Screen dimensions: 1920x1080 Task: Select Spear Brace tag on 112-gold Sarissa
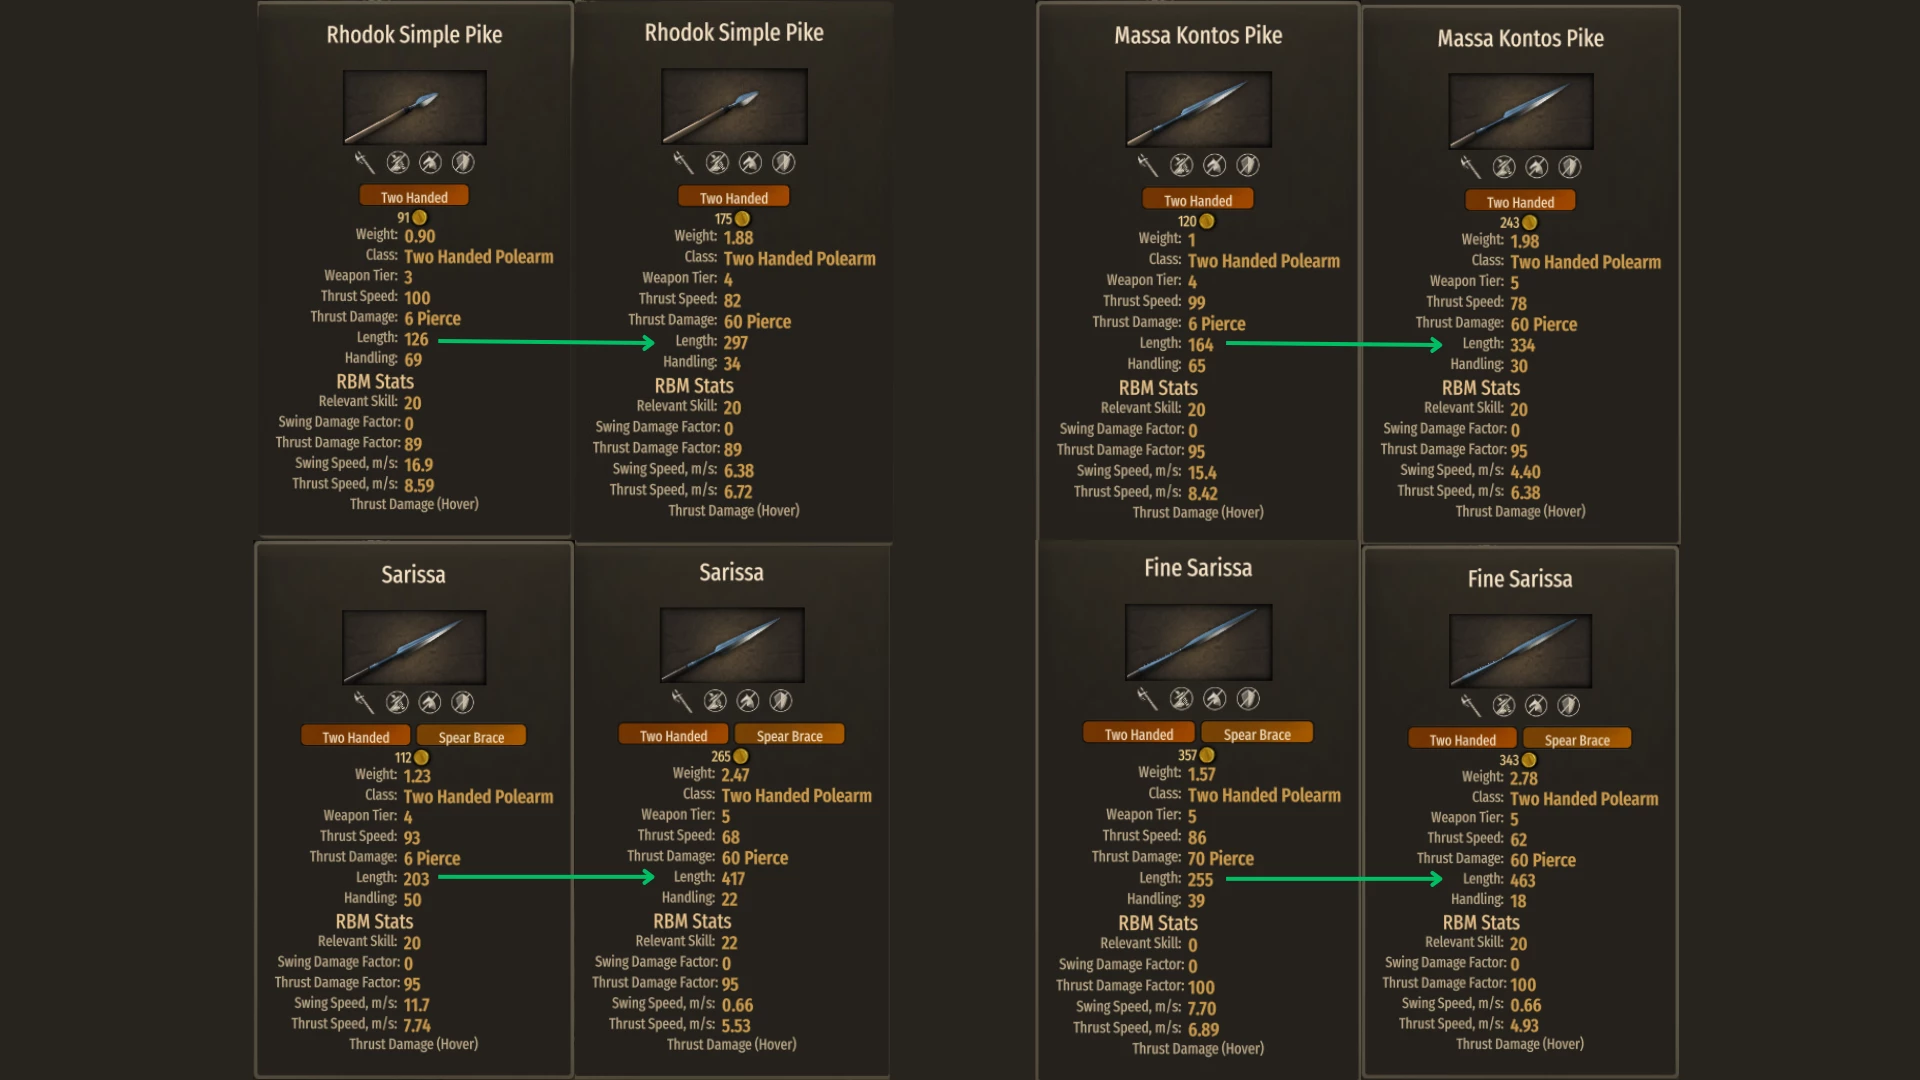pos(471,737)
